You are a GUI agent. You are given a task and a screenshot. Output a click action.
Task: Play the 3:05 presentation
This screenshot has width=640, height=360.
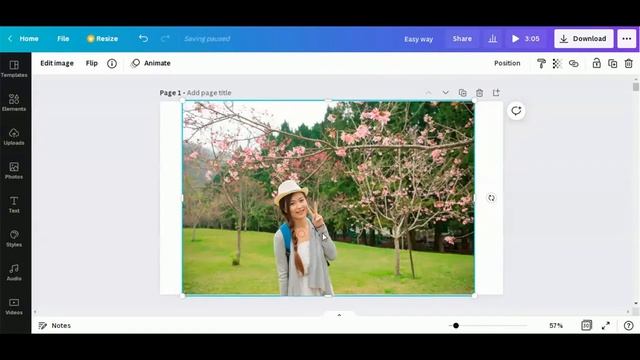tap(526, 39)
